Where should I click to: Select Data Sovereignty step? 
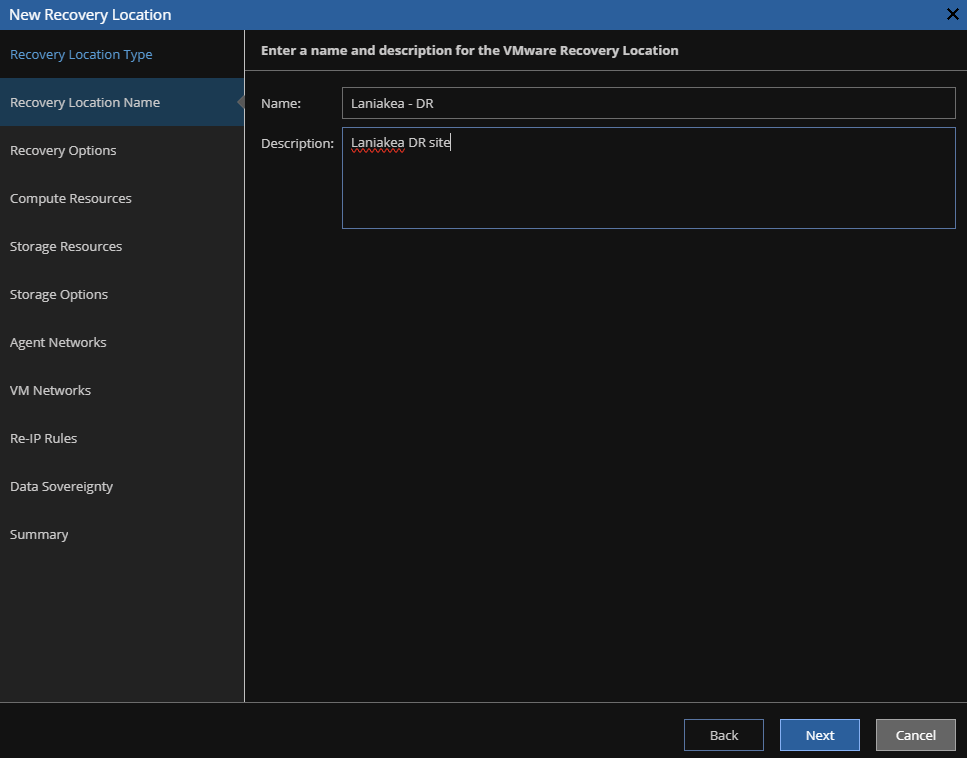point(122,487)
